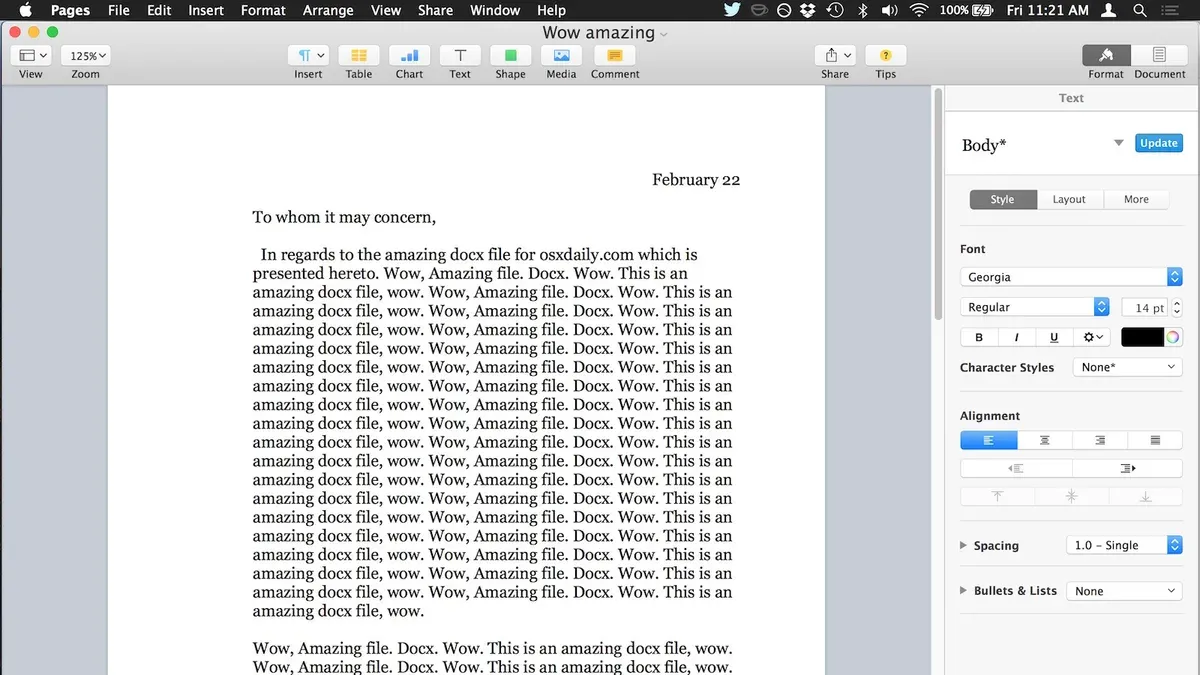Viewport: 1200px width, 675px height.
Task: Open the Media browser
Action: pos(561,56)
